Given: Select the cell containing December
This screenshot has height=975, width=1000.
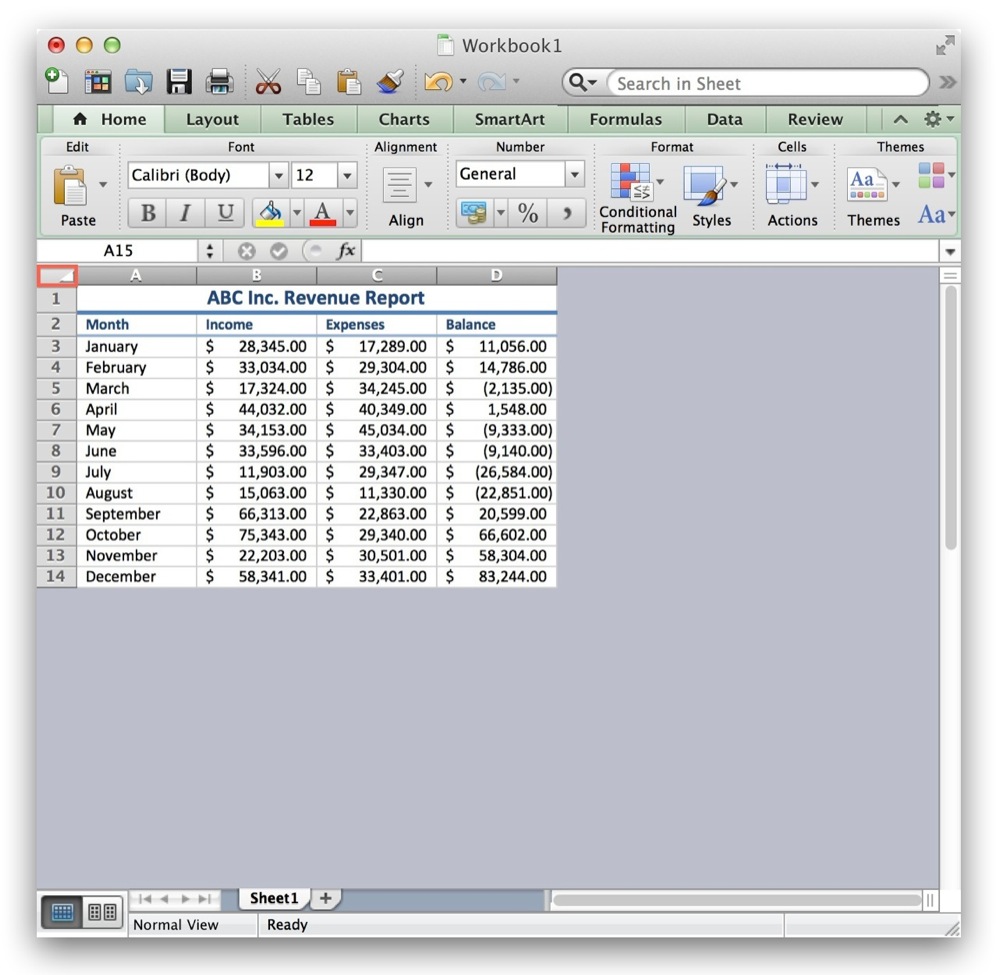Looking at the screenshot, I should (x=136, y=576).
